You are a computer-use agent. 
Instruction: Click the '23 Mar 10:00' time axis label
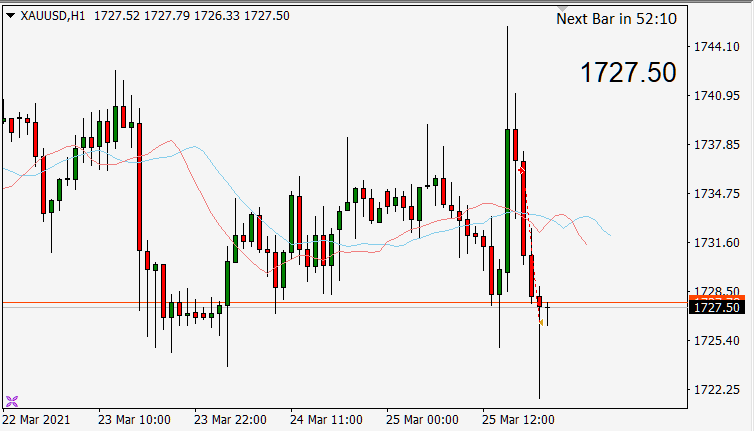tap(134, 419)
